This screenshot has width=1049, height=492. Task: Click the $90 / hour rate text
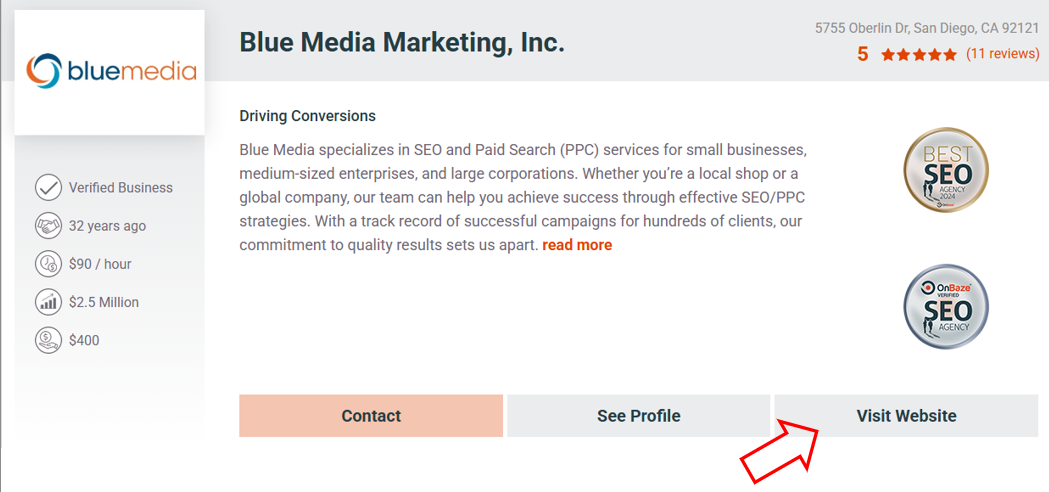pyautogui.click(x=100, y=264)
